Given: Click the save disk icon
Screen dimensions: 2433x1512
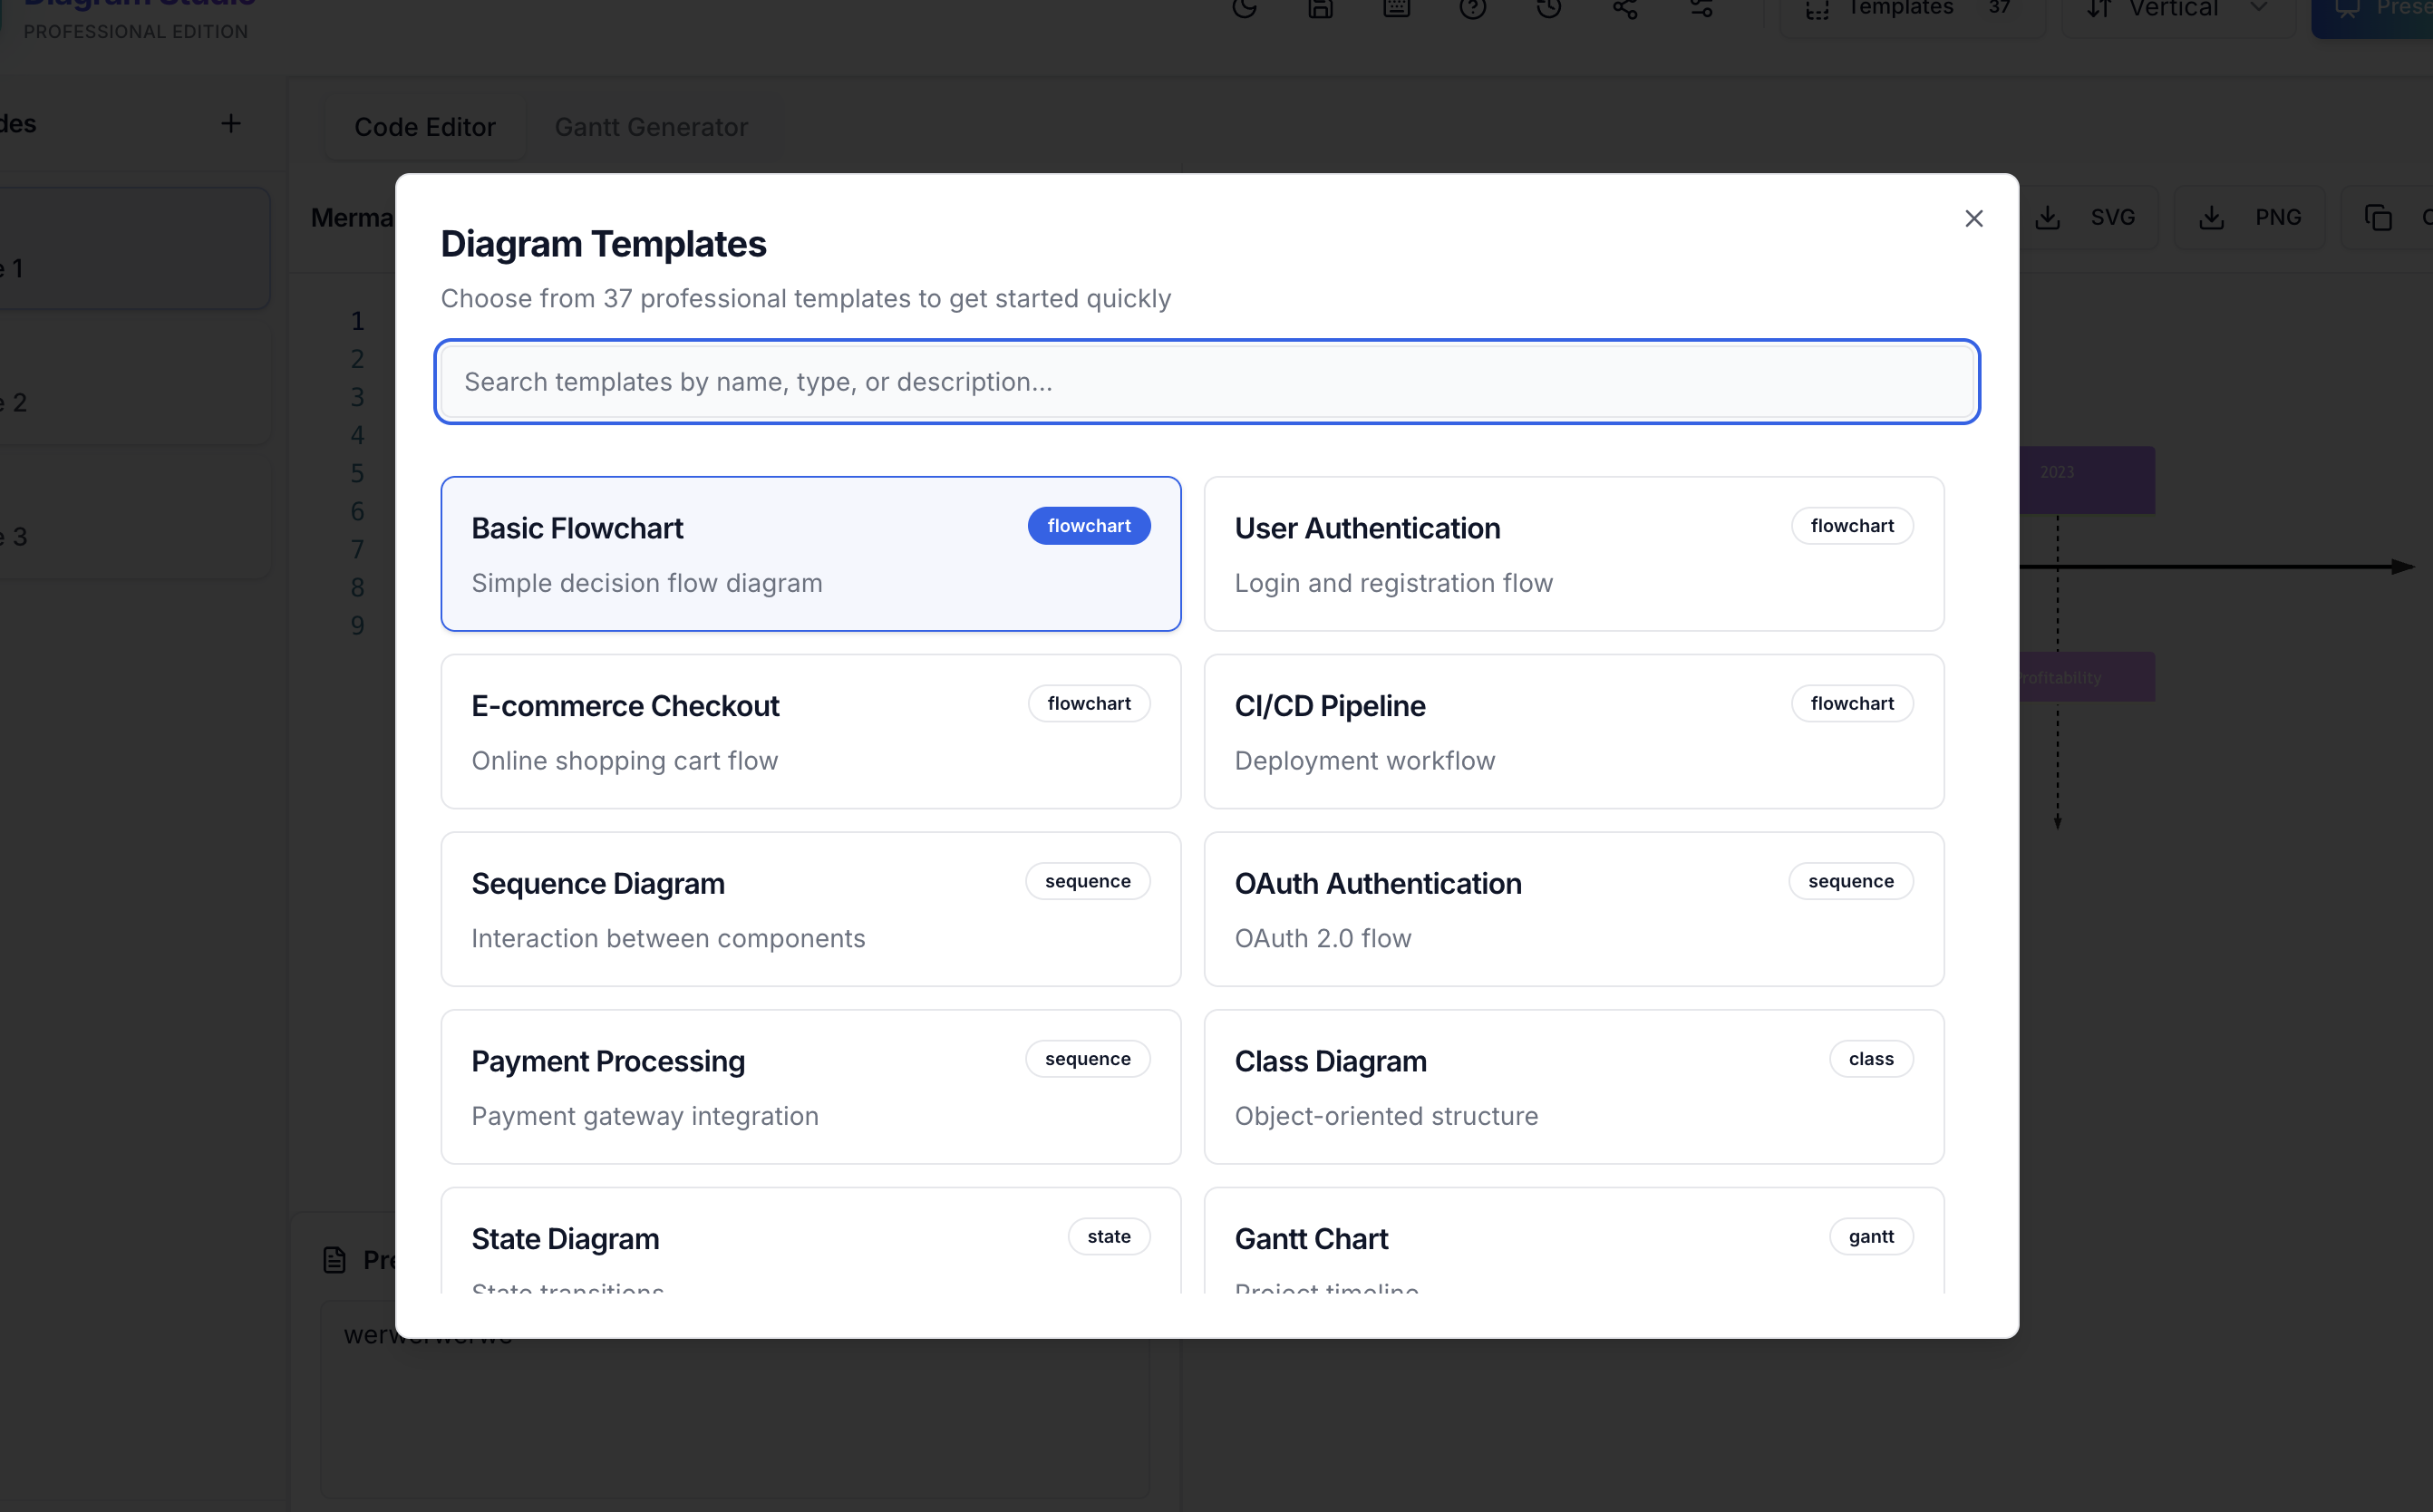Looking at the screenshot, I should click(1320, 8).
